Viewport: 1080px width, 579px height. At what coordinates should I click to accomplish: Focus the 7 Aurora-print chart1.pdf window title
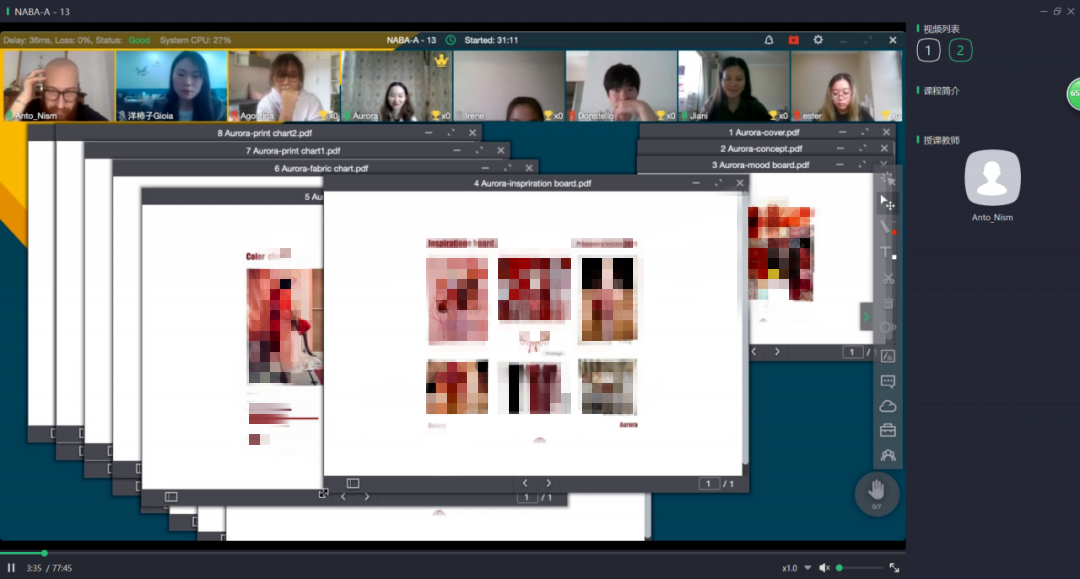pyautogui.click(x=293, y=151)
